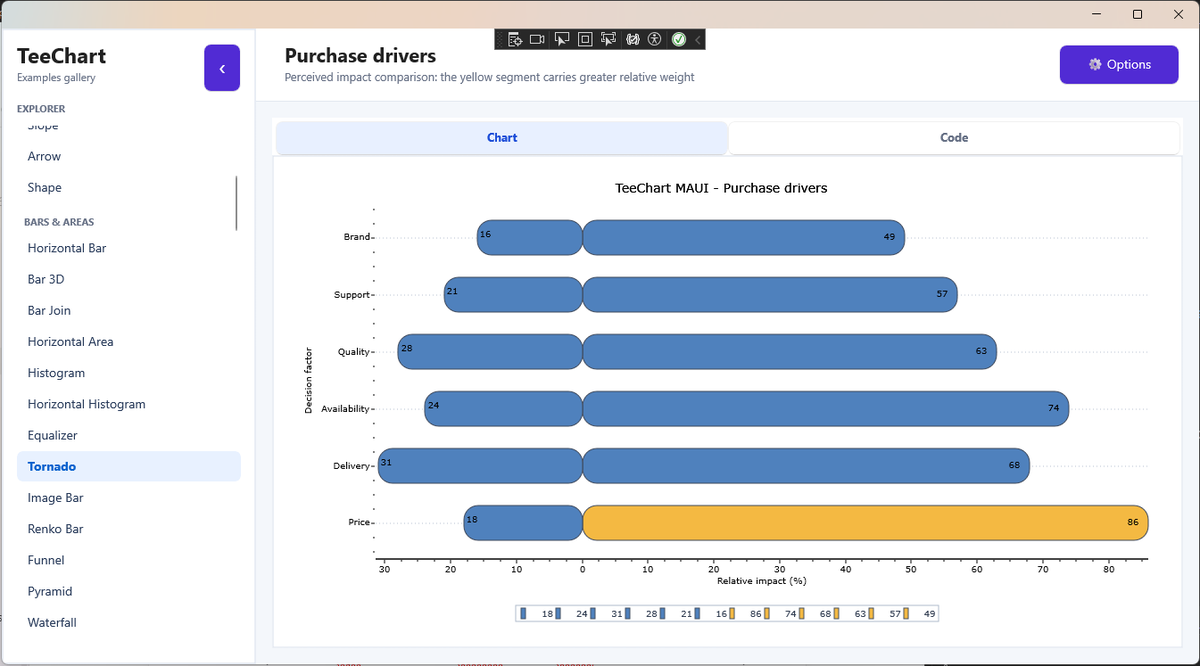Enable track focused element tool

click(x=608, y=39)
